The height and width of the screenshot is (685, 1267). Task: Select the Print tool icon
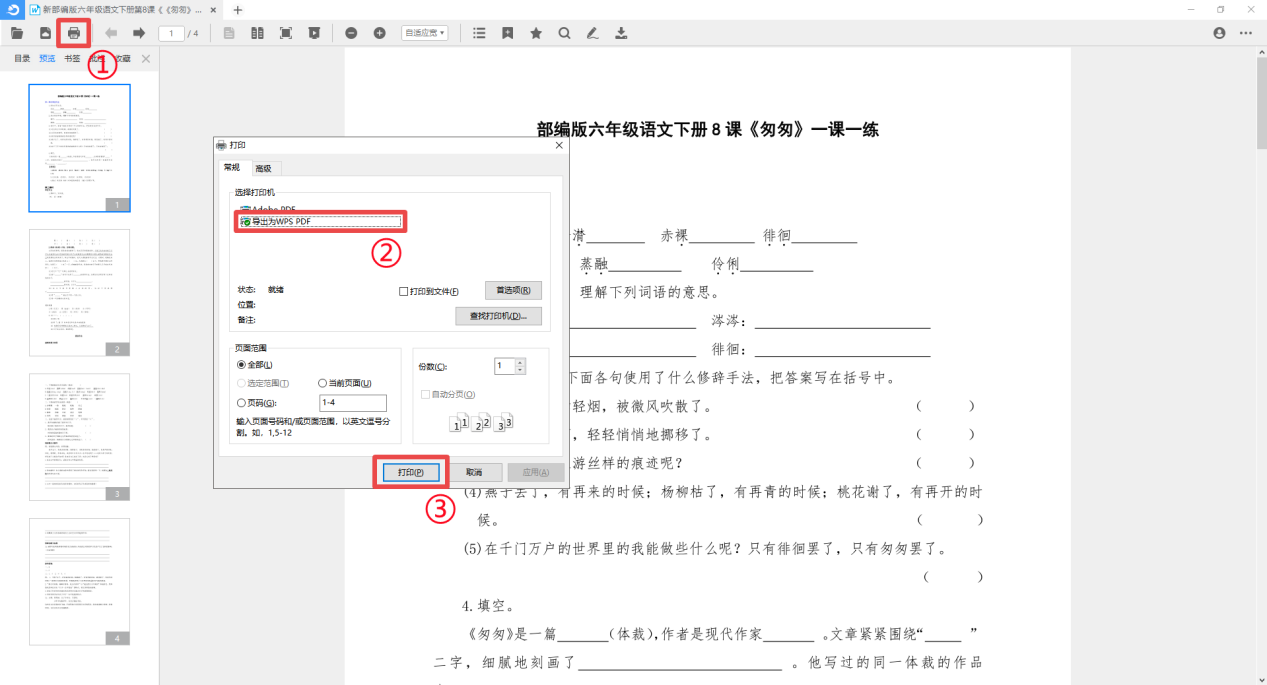click(x=73, y=32)
